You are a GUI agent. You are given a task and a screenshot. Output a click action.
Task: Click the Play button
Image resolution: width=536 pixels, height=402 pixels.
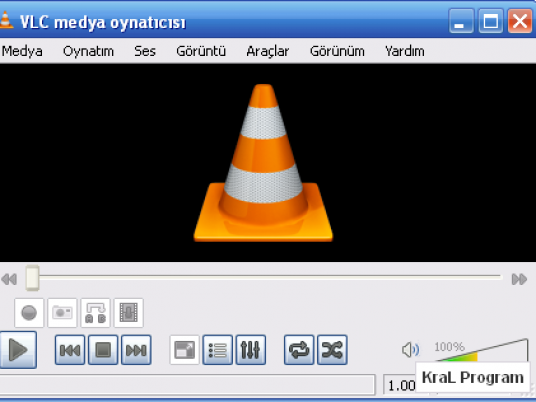click(x=18, y=350)
